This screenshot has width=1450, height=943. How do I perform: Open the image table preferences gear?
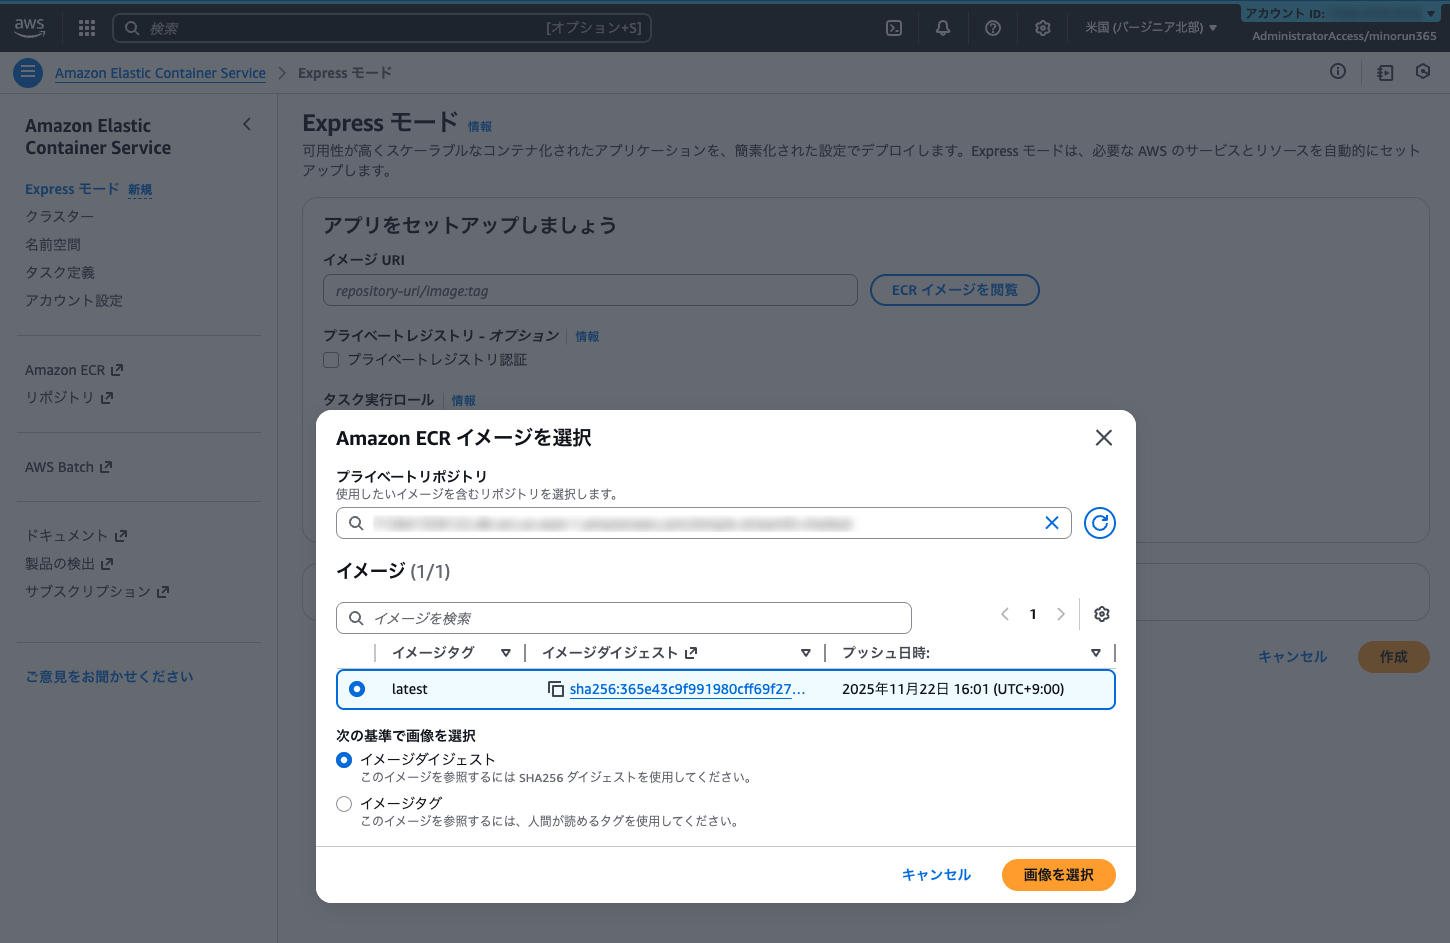pyautogui.click(x=1101, y=614)
